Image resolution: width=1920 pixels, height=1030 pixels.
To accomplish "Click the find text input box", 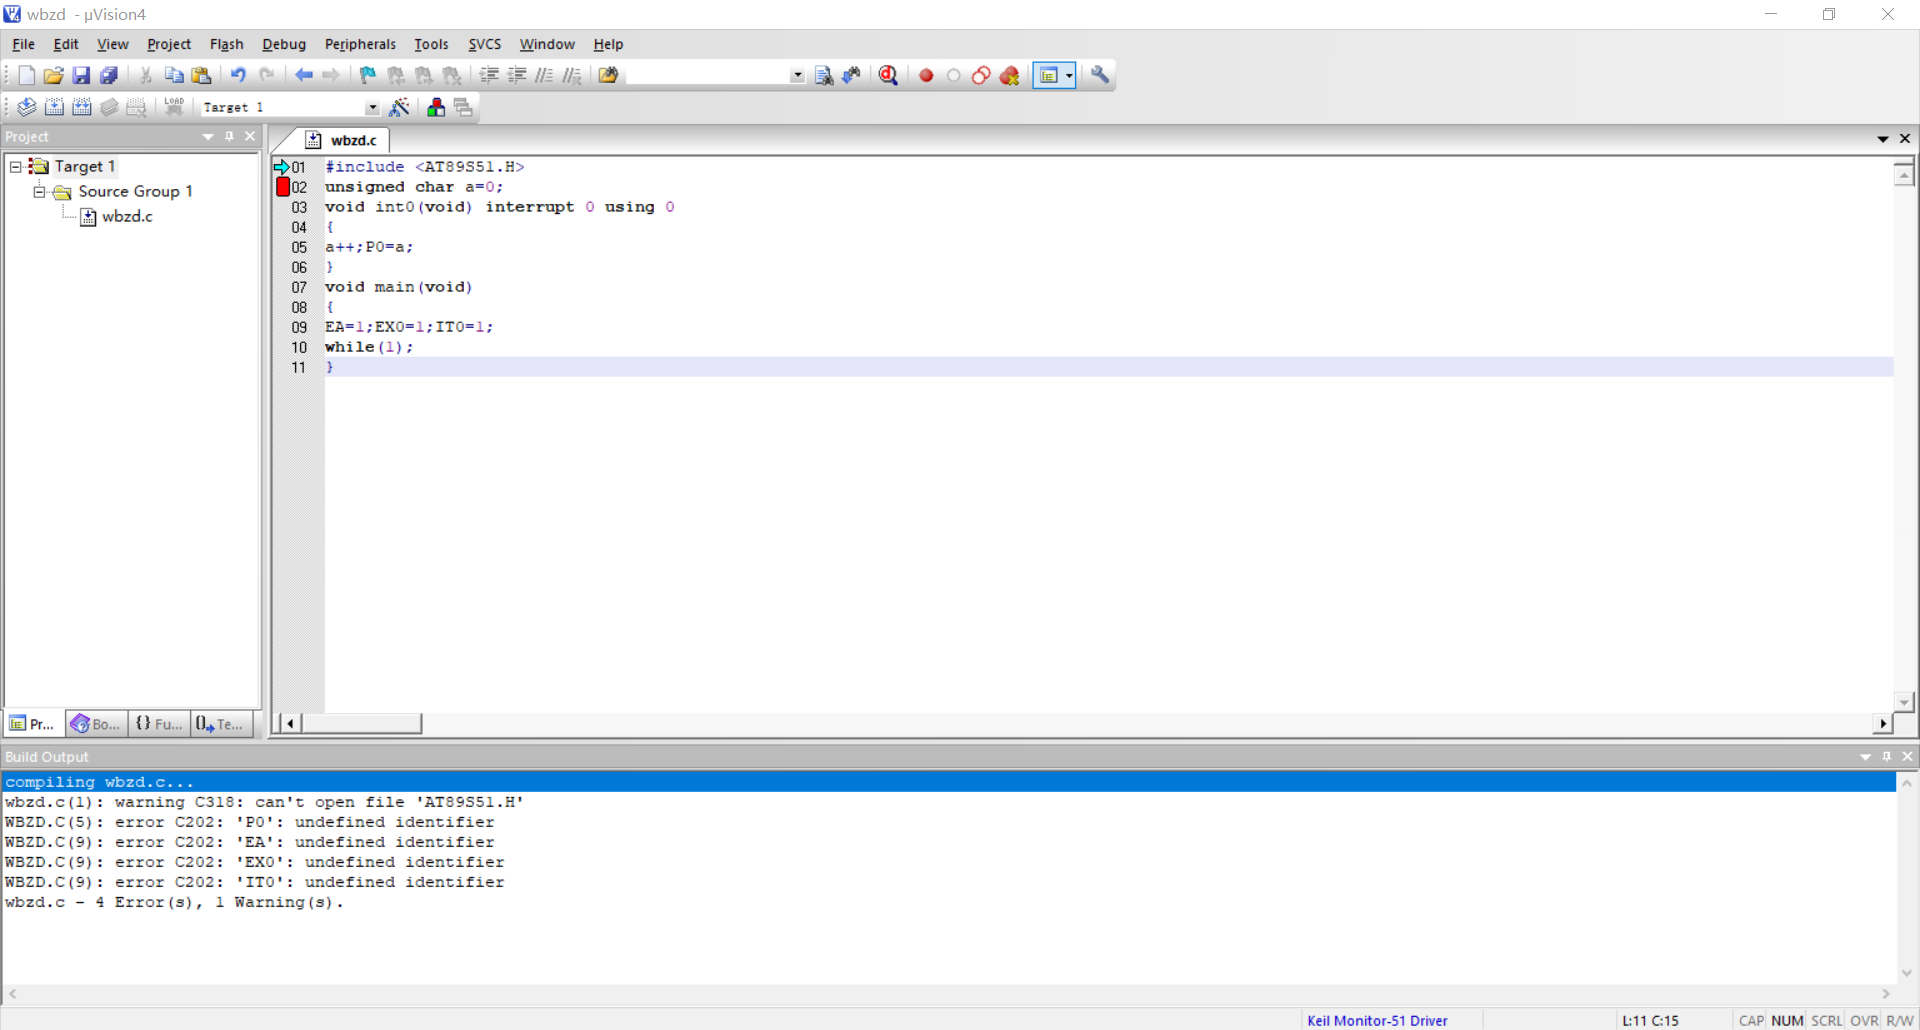I will (x=708, y=75).
